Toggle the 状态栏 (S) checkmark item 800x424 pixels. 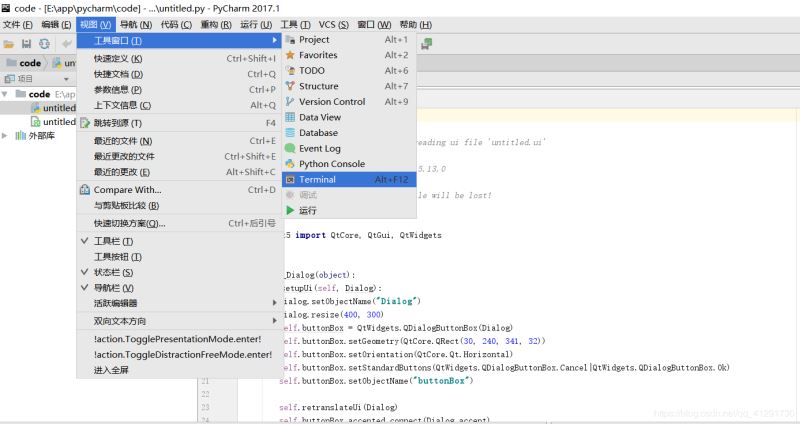pyautogui.click(x=180, y=272)
